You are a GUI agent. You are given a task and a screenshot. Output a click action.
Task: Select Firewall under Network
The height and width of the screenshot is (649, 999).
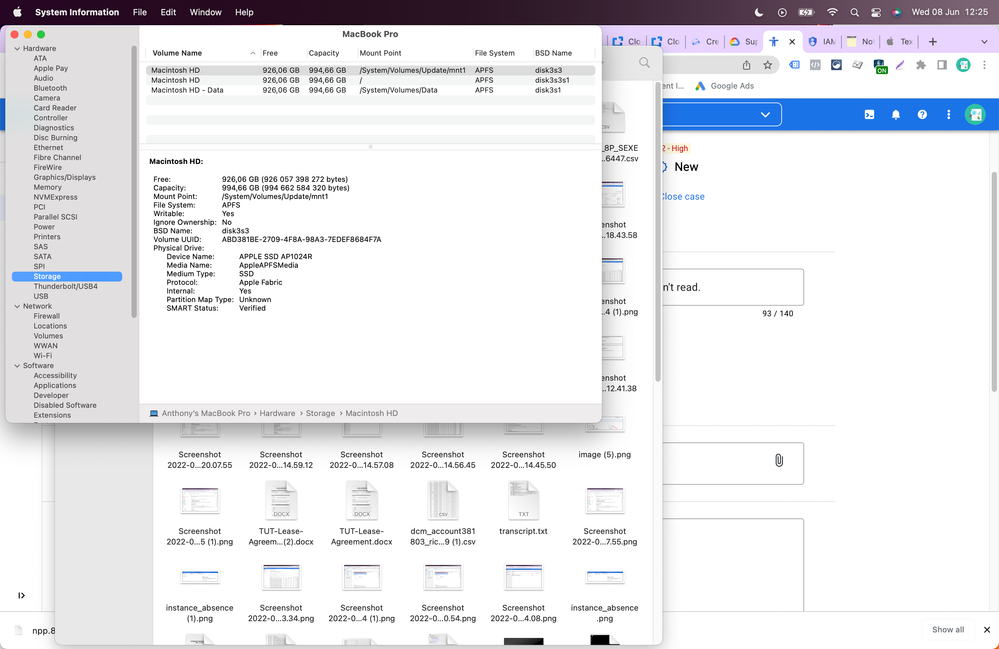[47, 316]
